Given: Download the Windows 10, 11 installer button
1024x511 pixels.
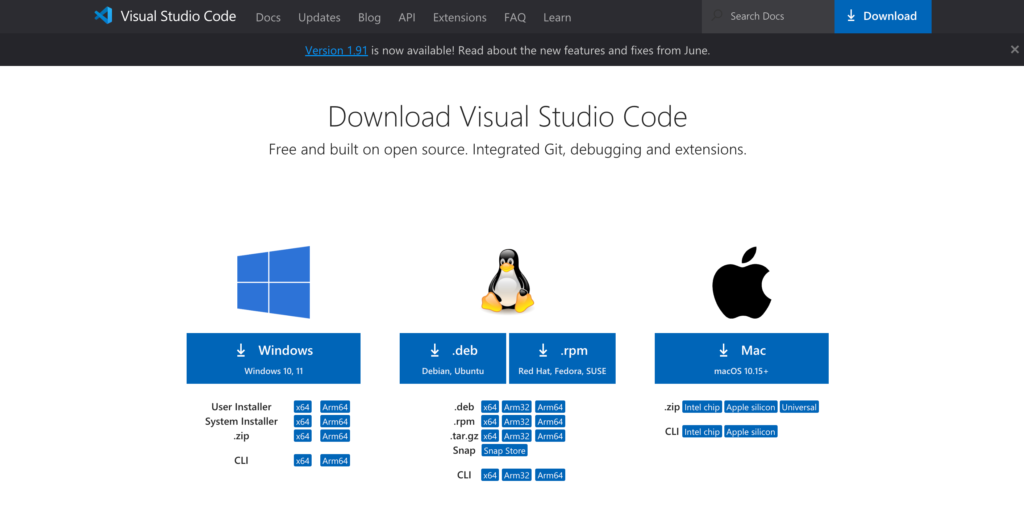Looking at the screenshot, I should click(x=274, y=358).
